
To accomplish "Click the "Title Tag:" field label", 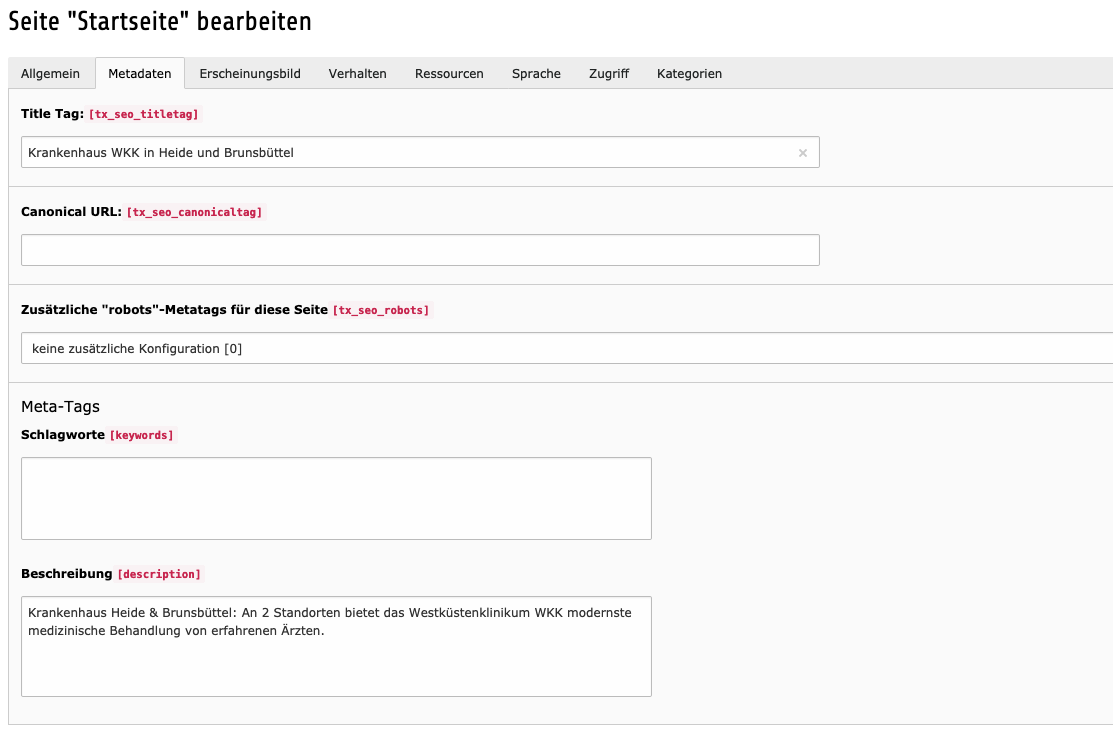I will 52,114.
